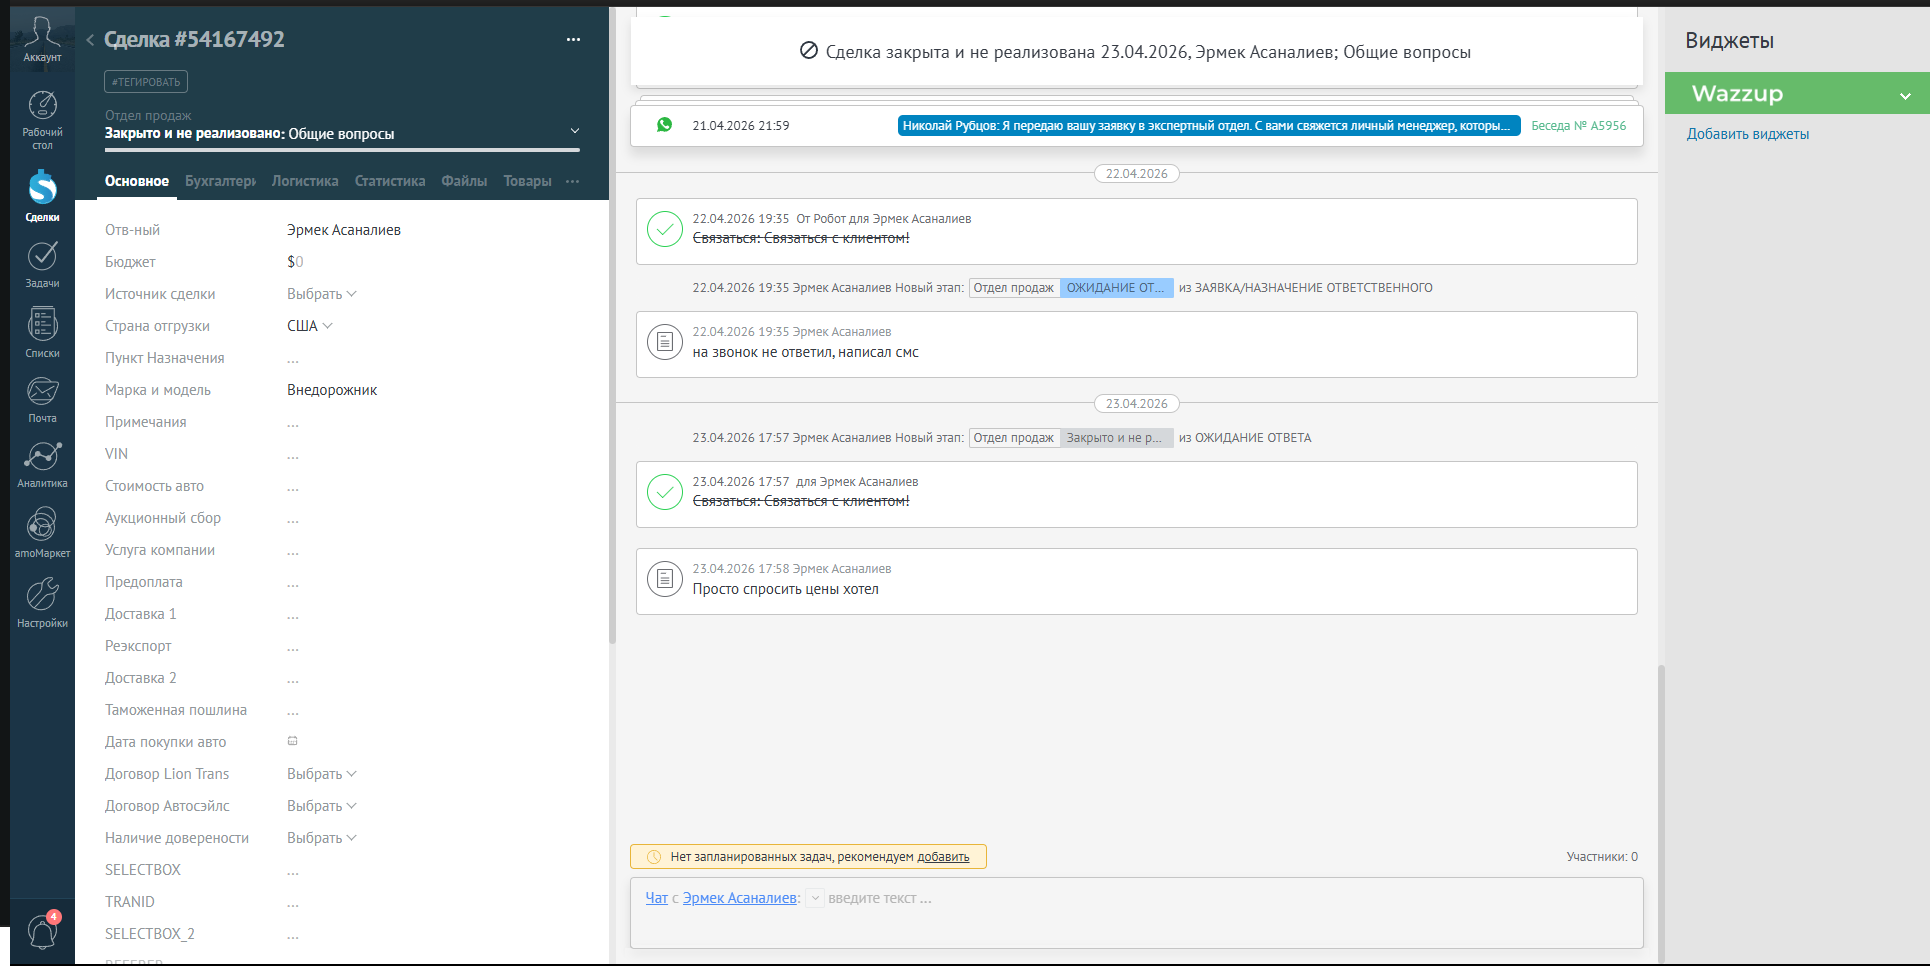
Task: Switch to Файлы tab
Action: pyautogui.click(x=464, y=181)
